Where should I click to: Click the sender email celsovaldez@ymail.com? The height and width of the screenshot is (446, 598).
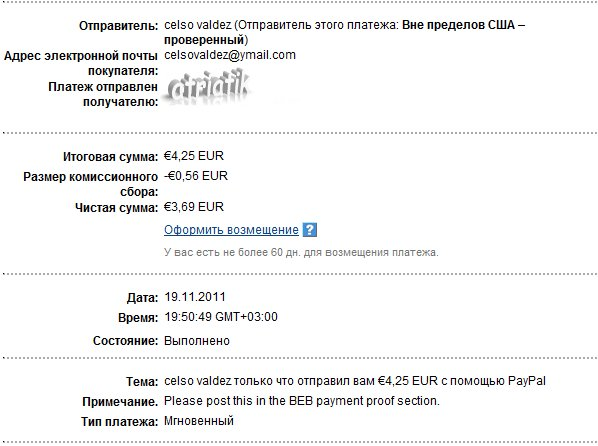point(230,55)
